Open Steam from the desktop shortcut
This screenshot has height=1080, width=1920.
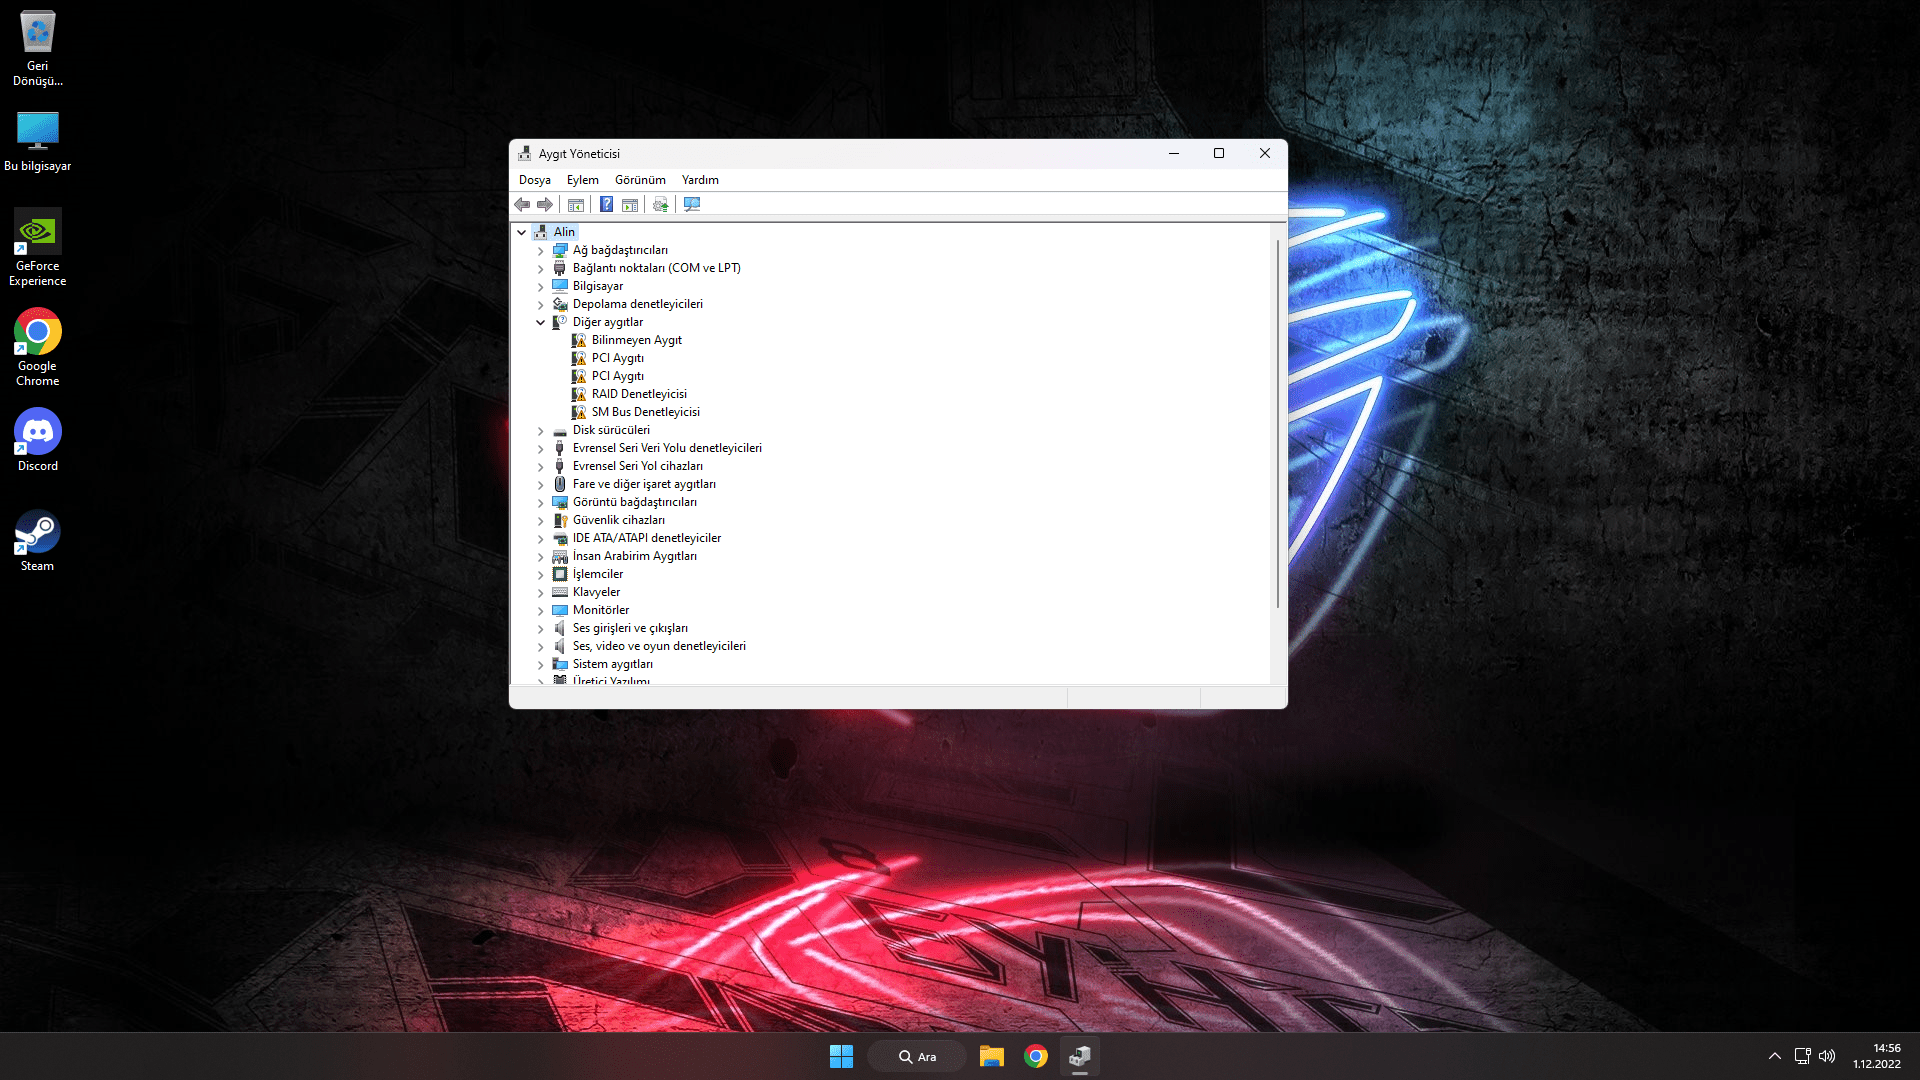pyautogui.click(x=37, y=541)
